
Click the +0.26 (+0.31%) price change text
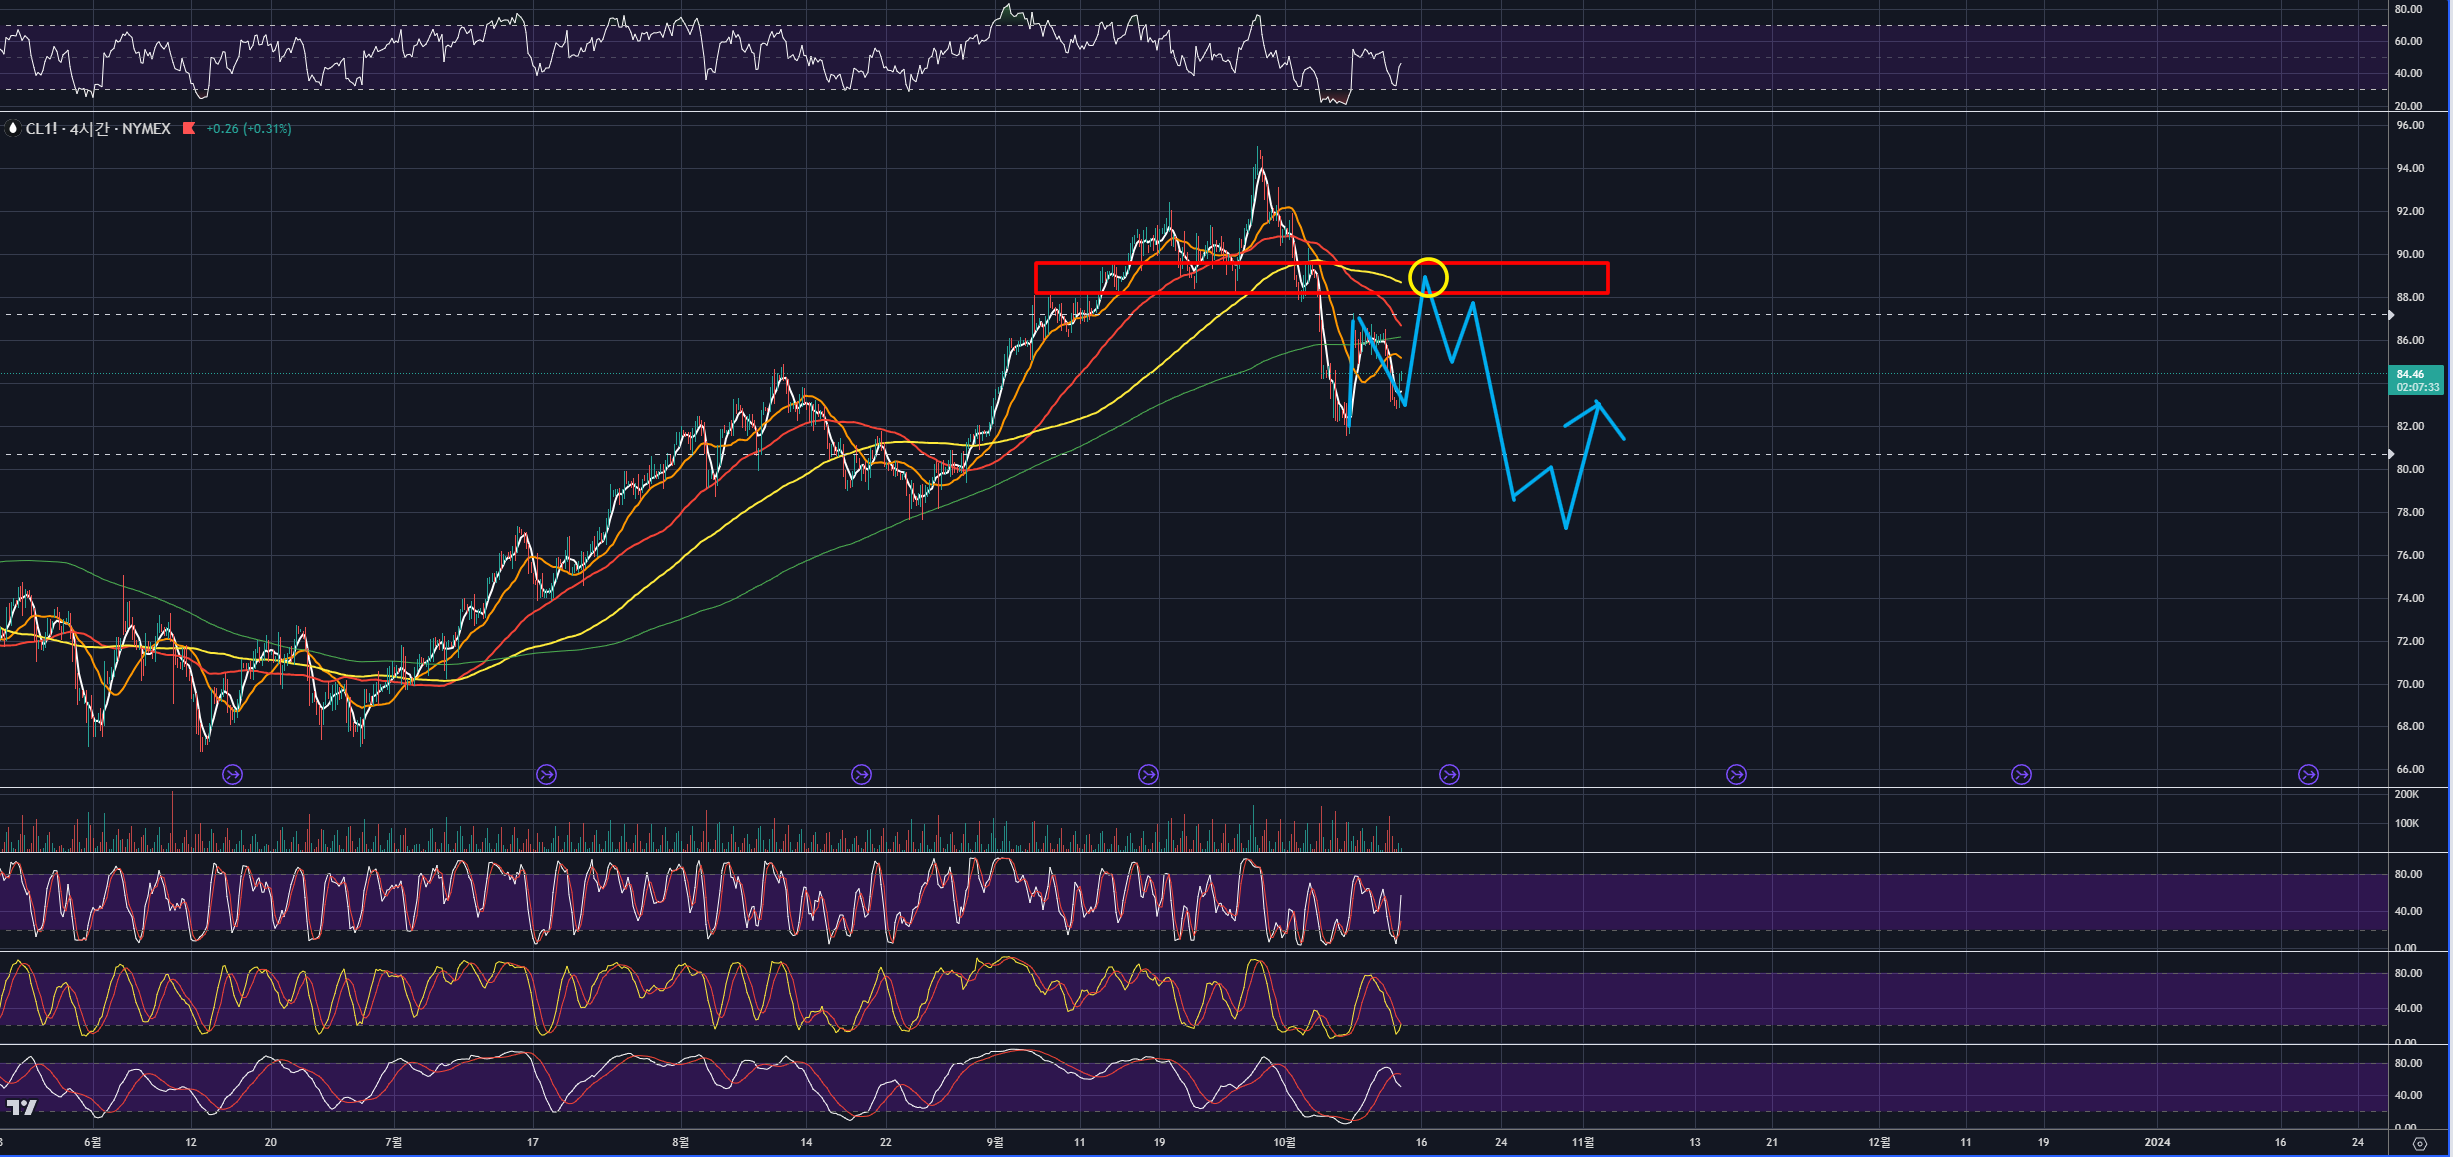point(248,129)
